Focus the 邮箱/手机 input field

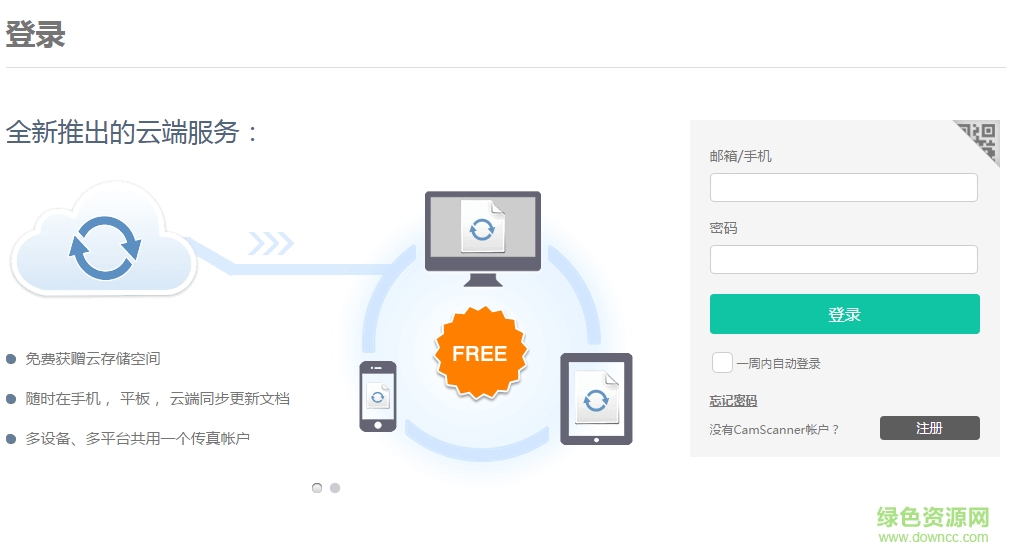tap(844, 187)
